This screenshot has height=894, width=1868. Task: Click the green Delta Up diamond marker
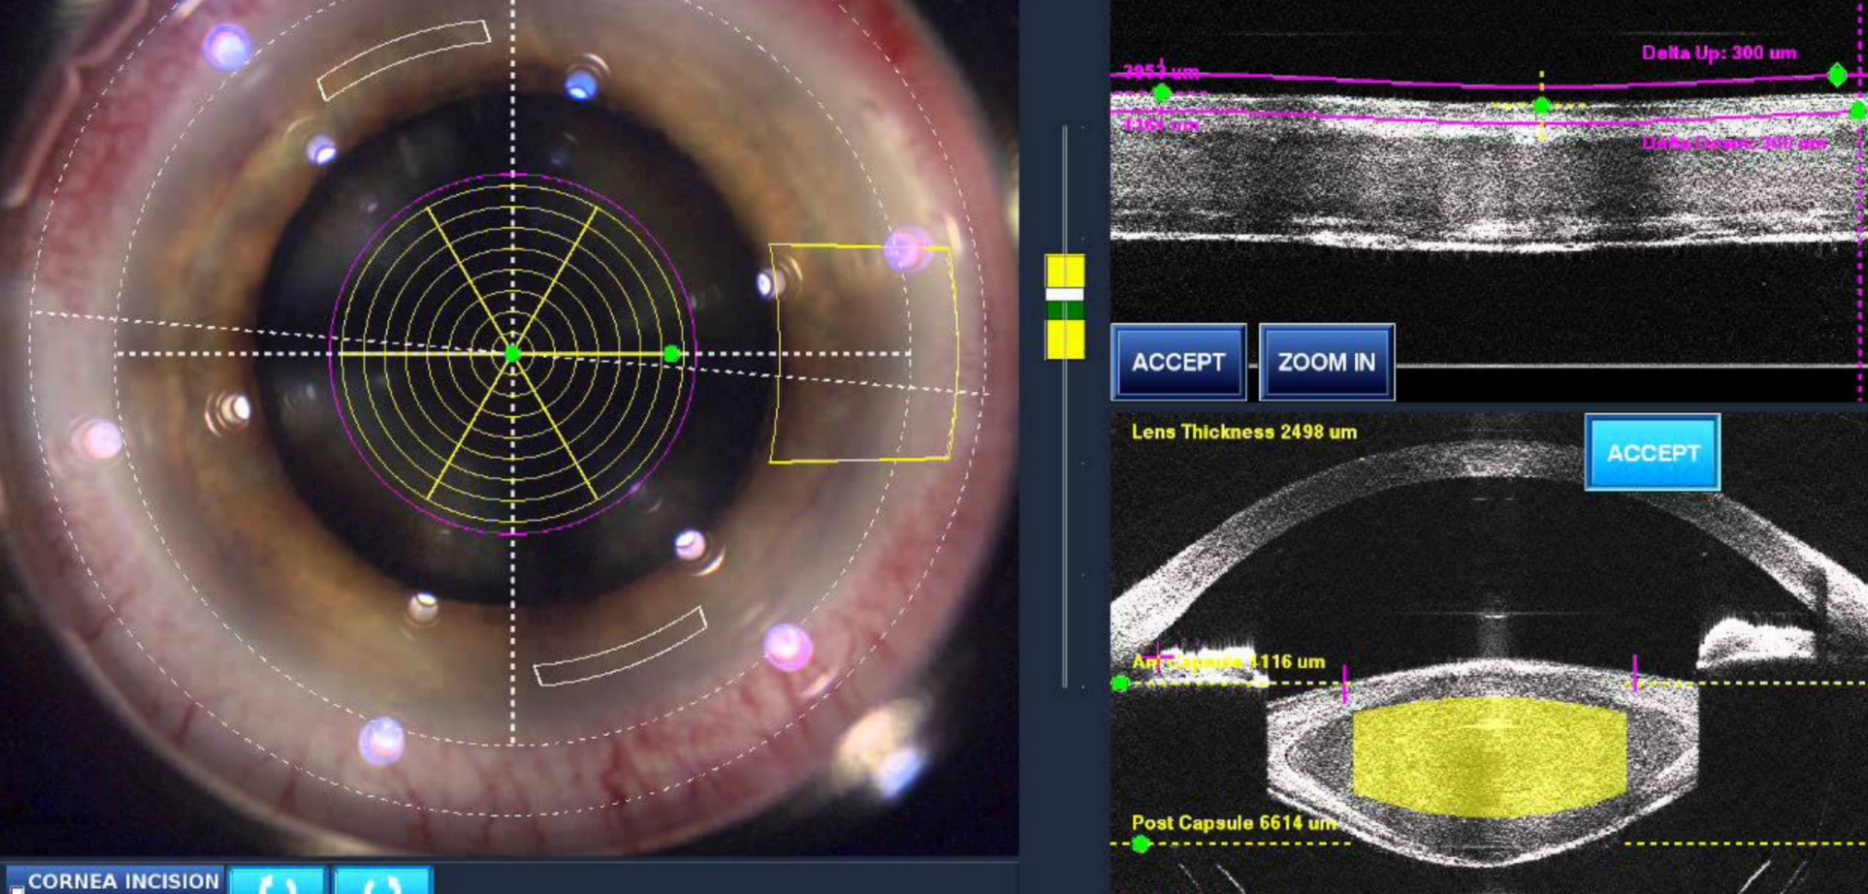tap(1837, 75)
